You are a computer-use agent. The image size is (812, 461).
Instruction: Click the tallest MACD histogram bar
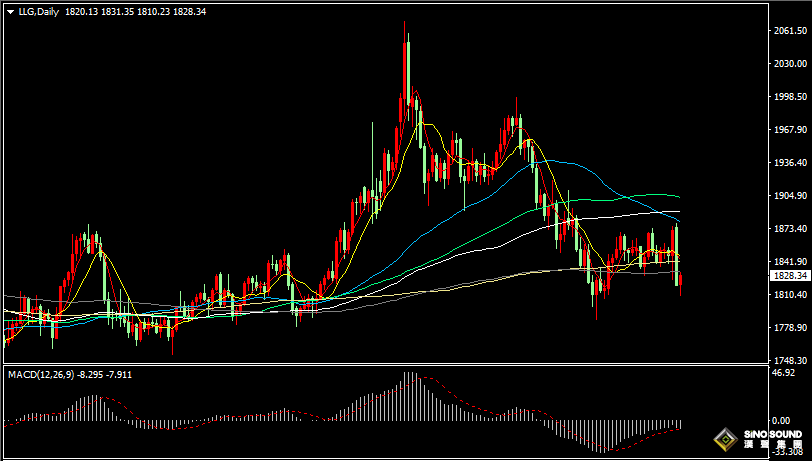pos(409,396)
